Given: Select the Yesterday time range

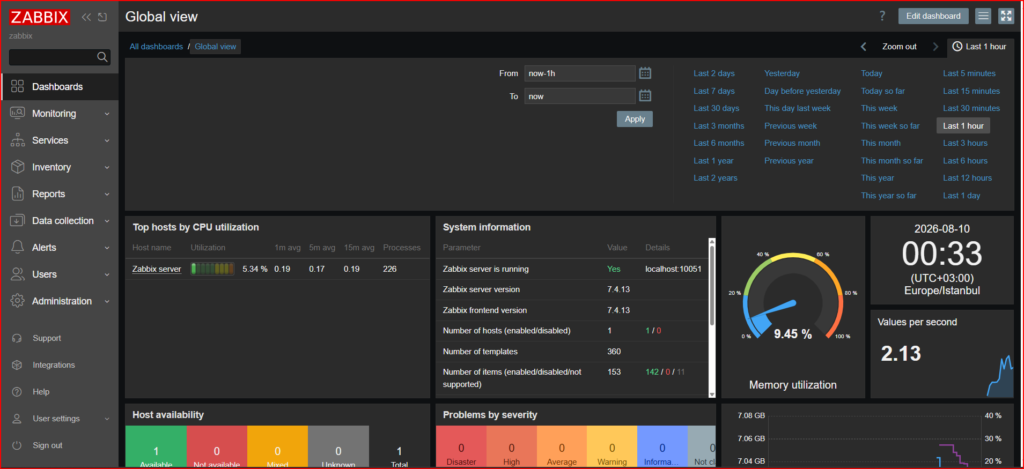Looking at the screenshot, I should pos(782,73).
